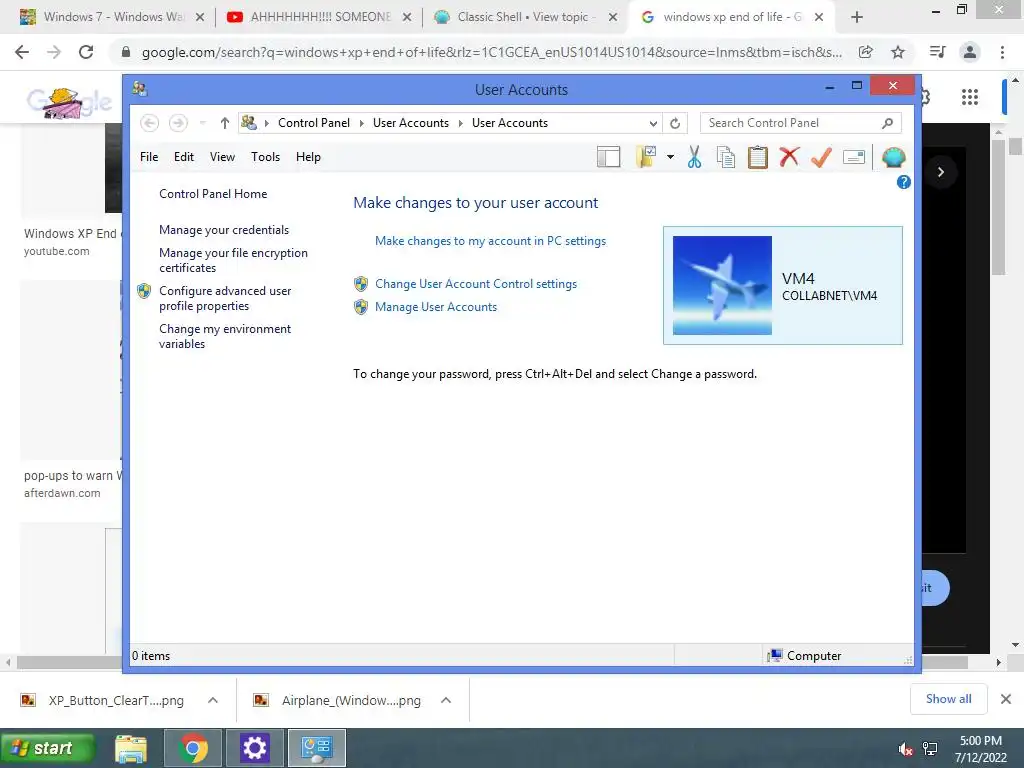Viewport: 1024px width, 768px height.
Task: Go forward in User Accounts window
Action: coord(178,123)
